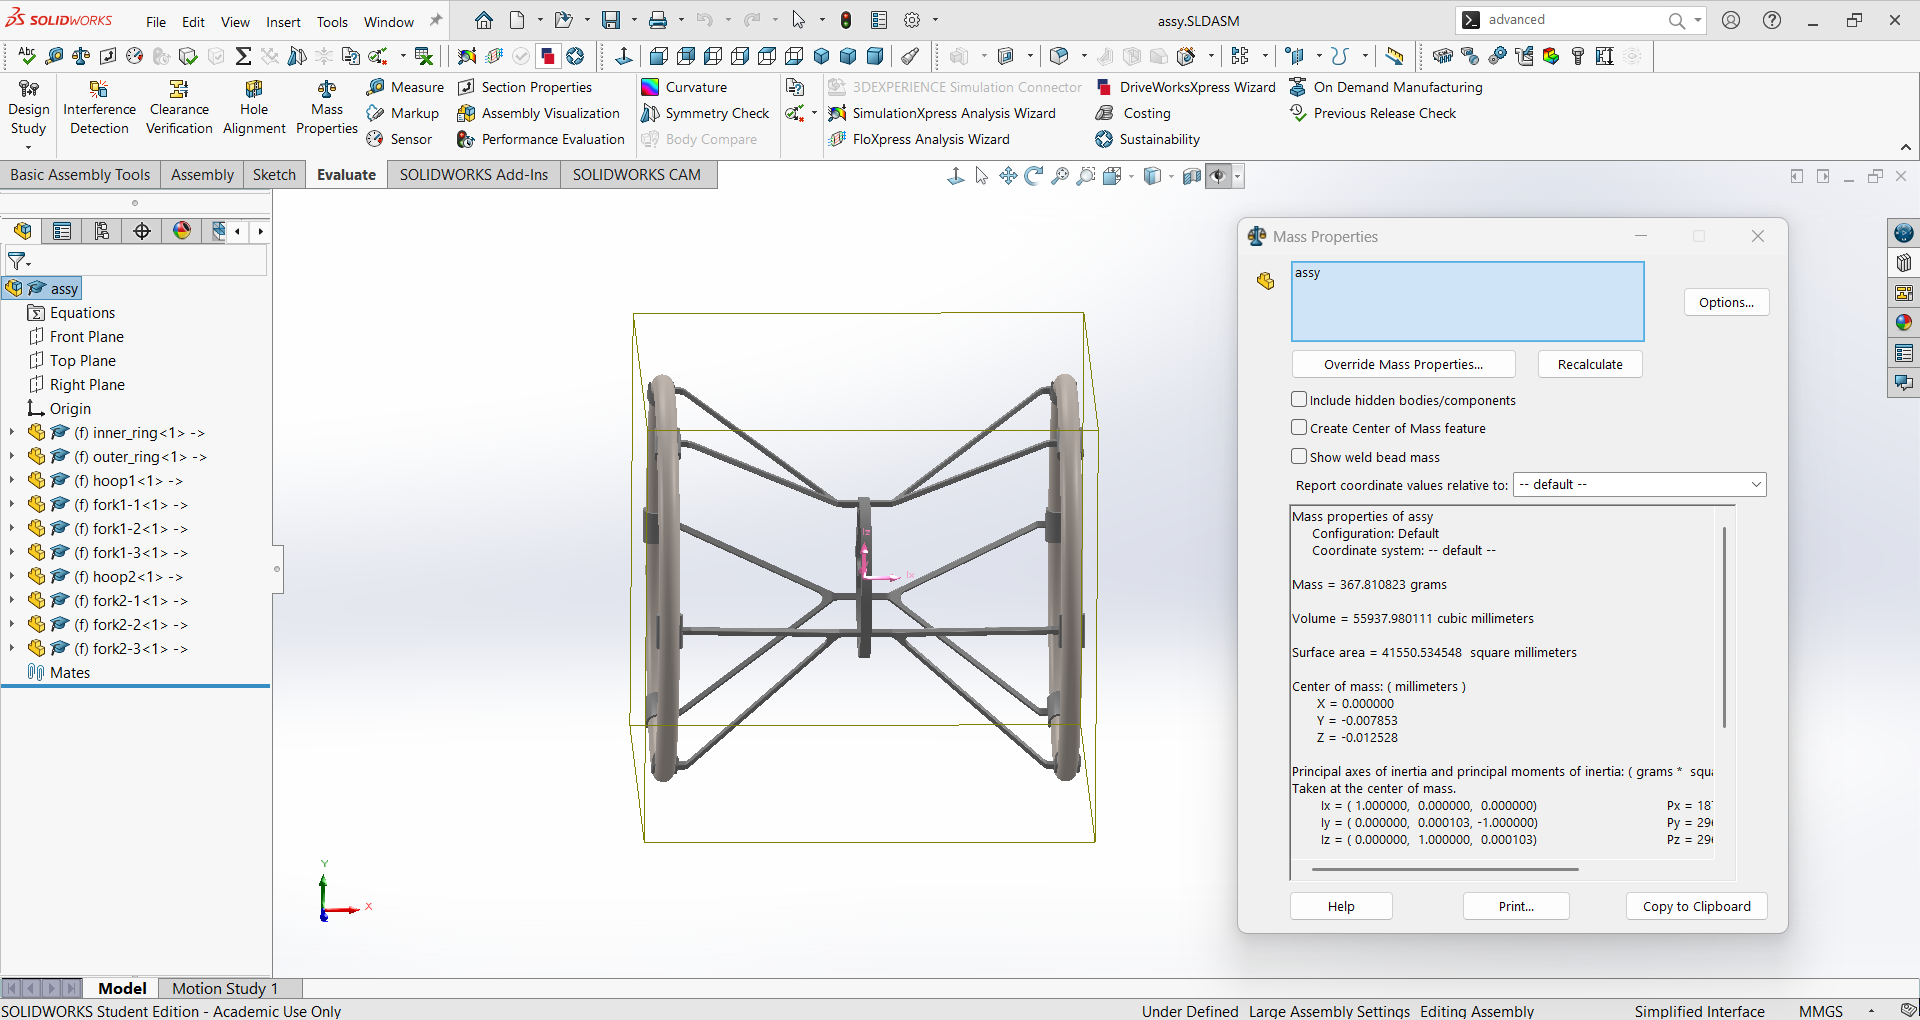Viewport: 1920px width, 1020px height.
Task: Click the Curvature display icon
Action: click(x=651, y=87)
